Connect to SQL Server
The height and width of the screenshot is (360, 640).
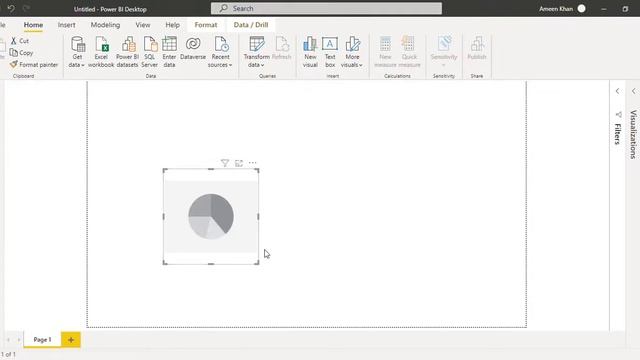[149, 52]
